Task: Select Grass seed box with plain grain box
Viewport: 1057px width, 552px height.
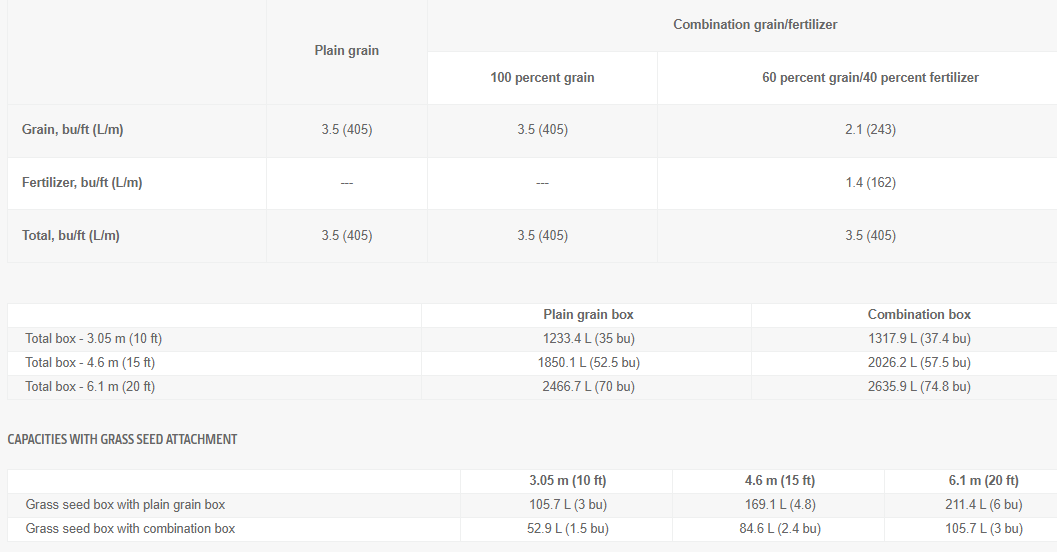Action: 125,505
